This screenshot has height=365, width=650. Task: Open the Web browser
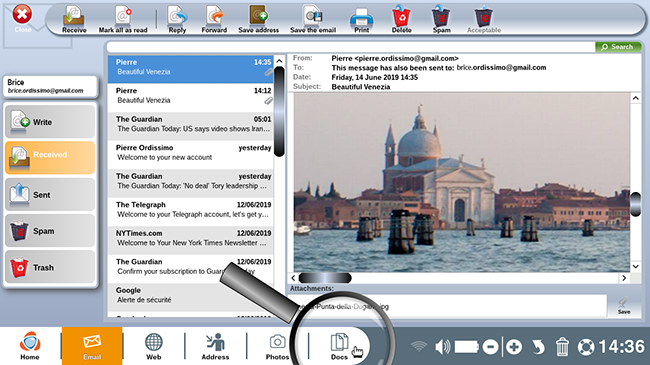[153, 346]
